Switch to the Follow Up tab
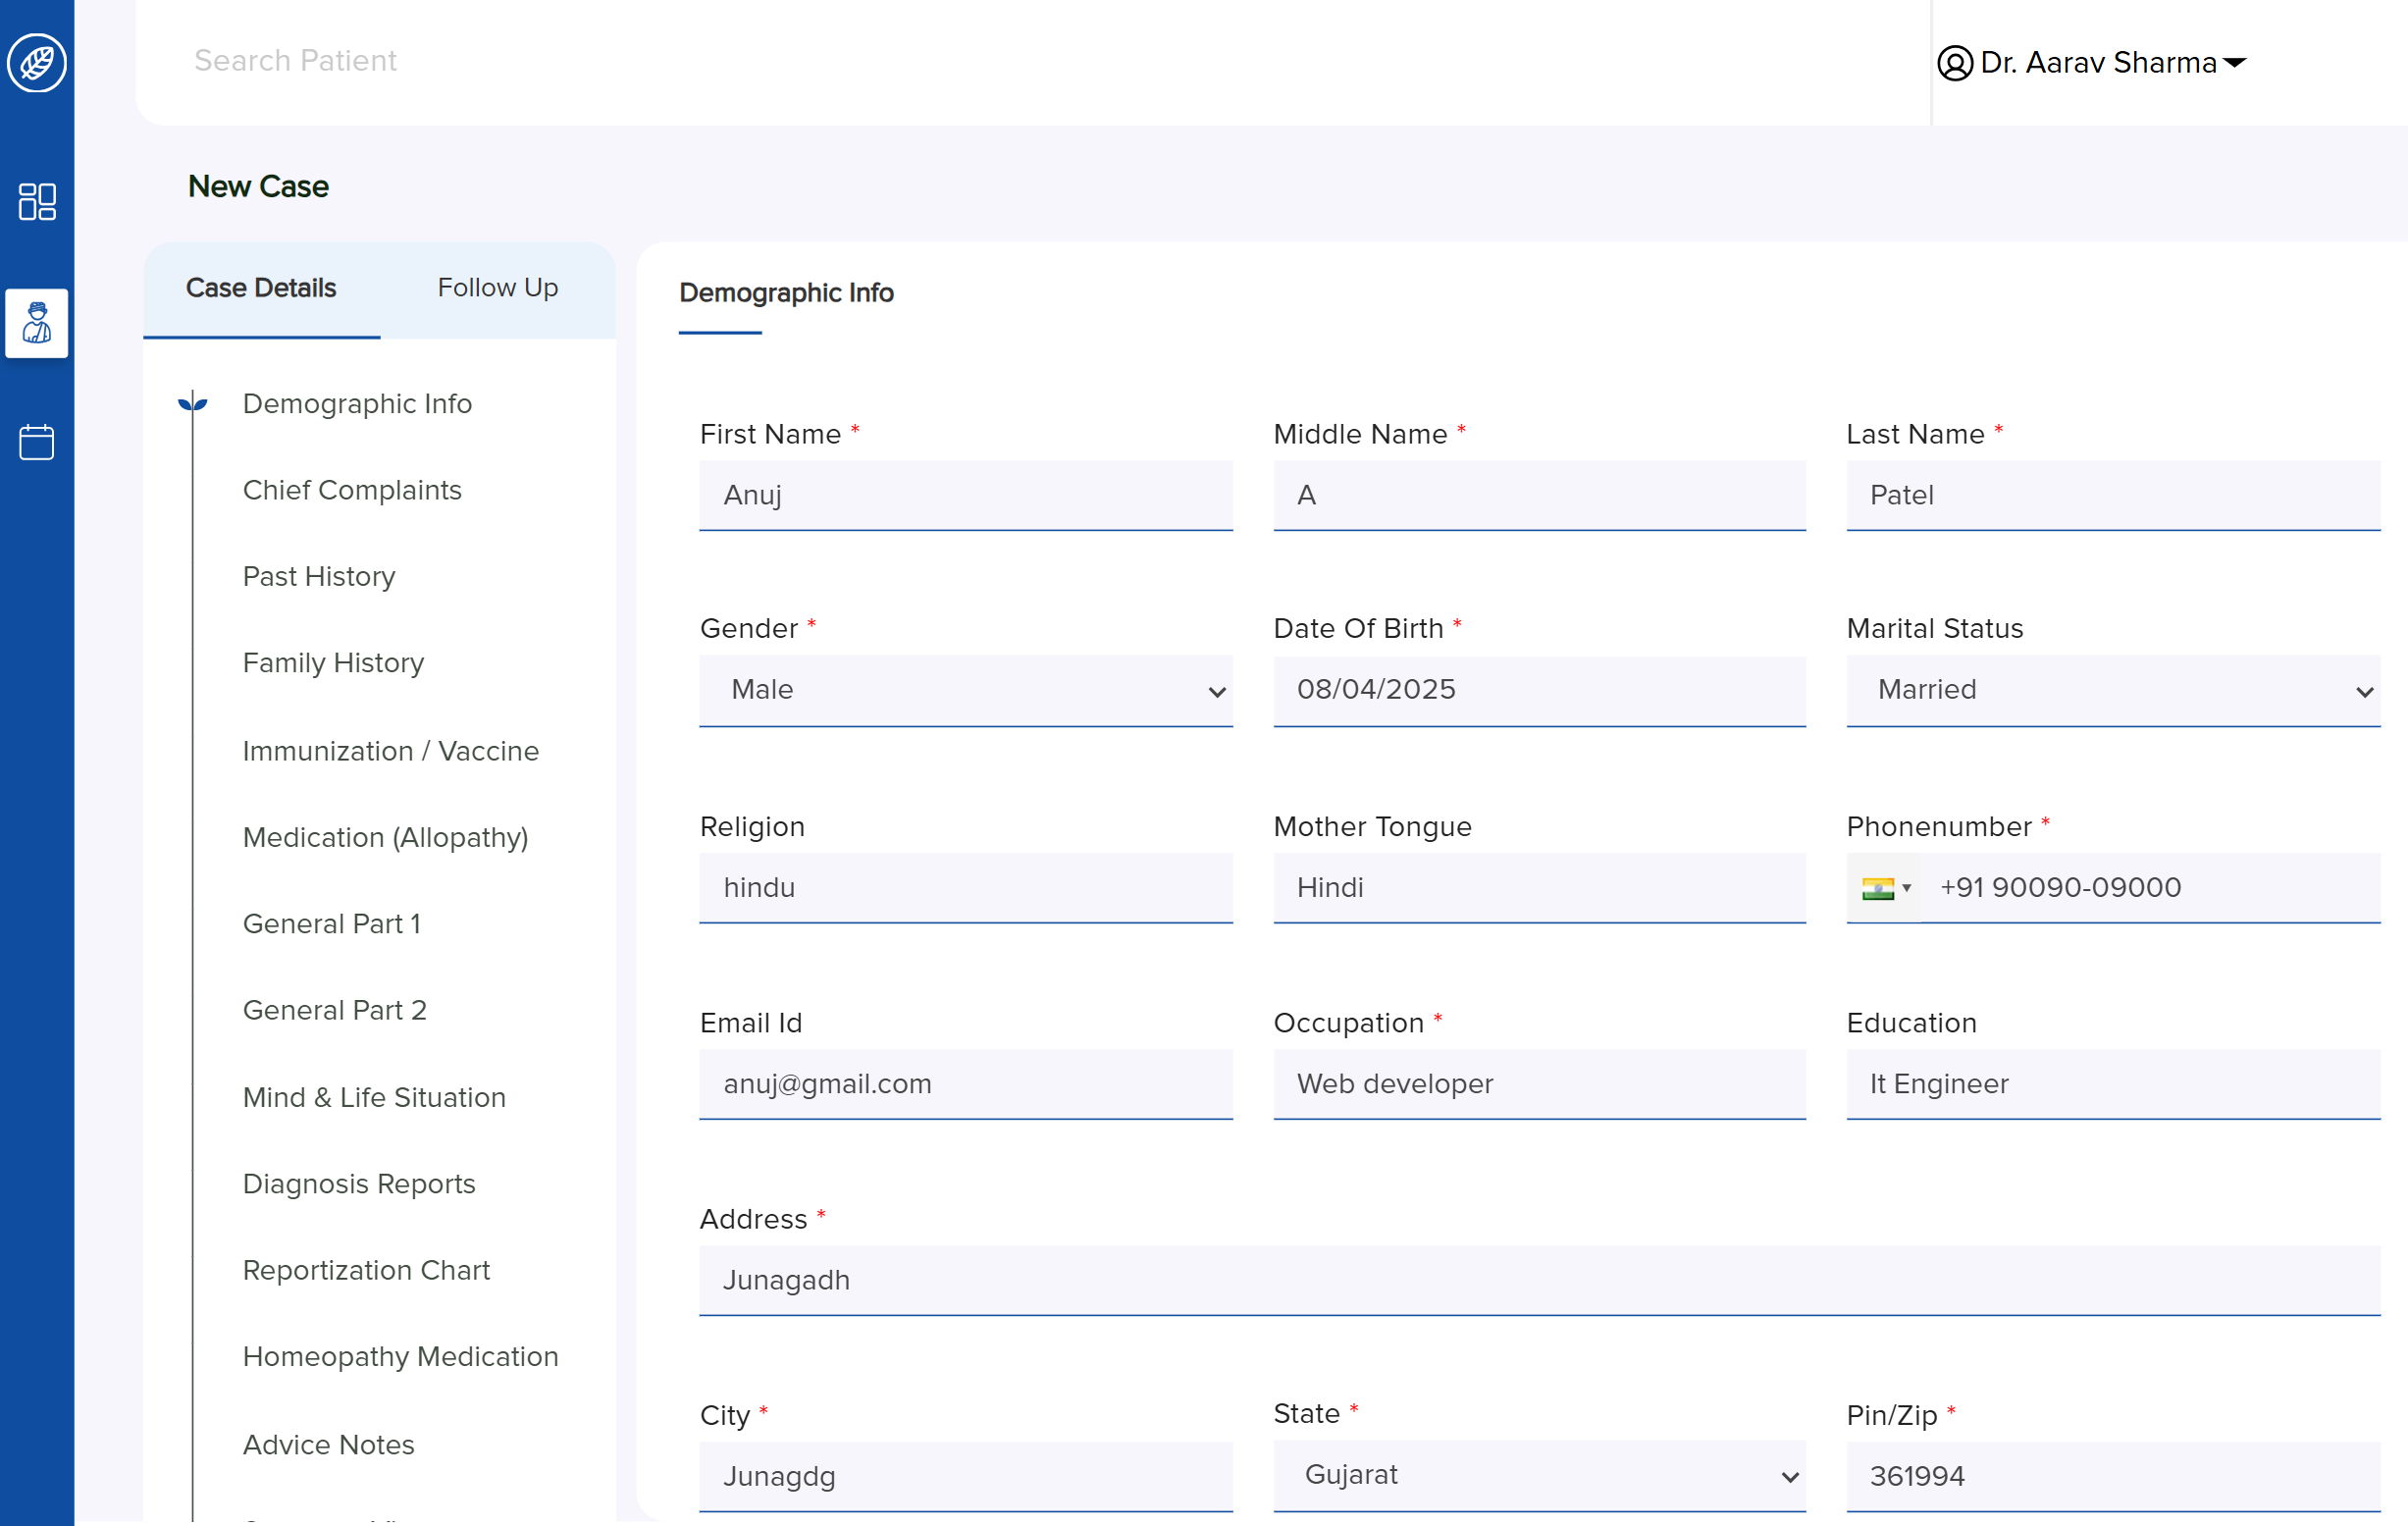 pos(497,288)
